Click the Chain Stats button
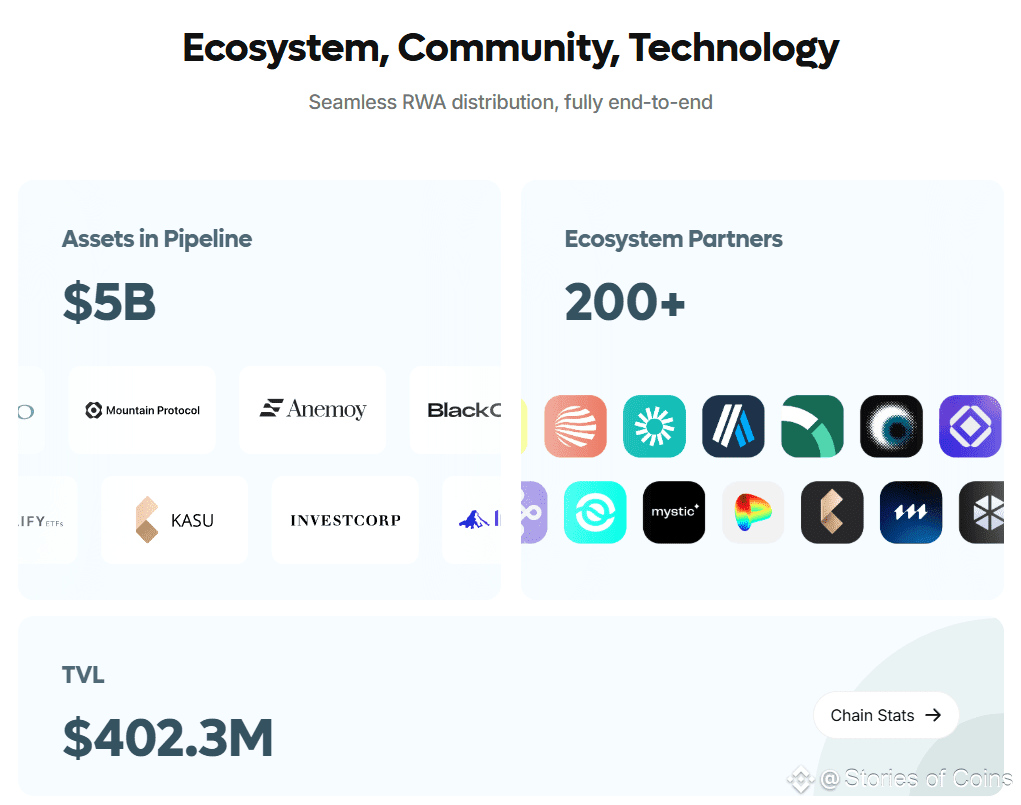This screenshot has width=1021, height=805. pos(886,714)
